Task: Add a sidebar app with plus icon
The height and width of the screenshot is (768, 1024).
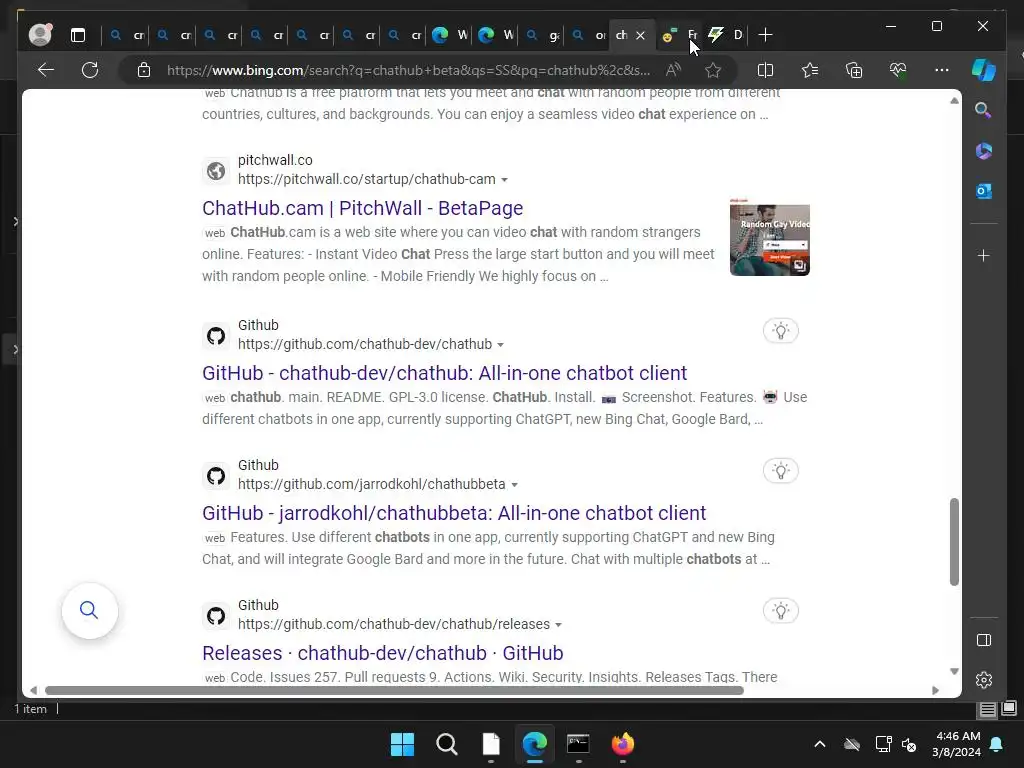Action: coord(984,255)
